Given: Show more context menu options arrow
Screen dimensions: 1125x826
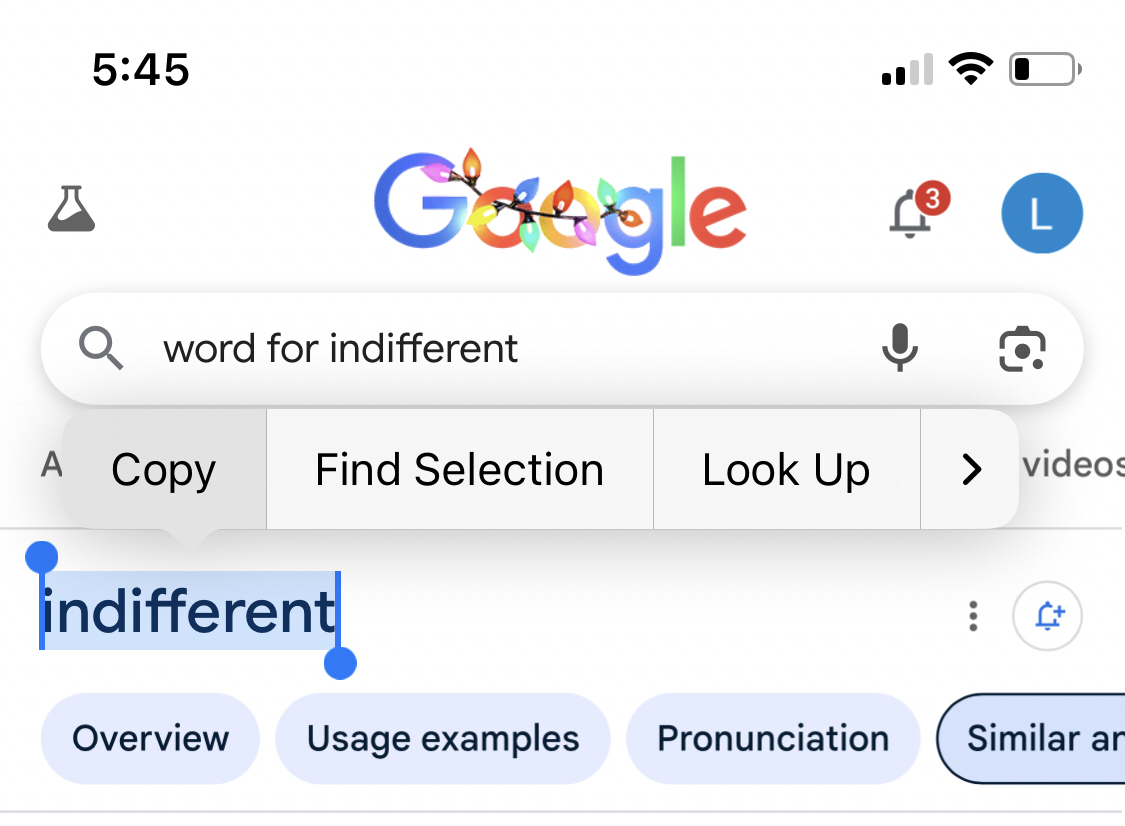Looking at the screenshot, I should coord(971,470).
